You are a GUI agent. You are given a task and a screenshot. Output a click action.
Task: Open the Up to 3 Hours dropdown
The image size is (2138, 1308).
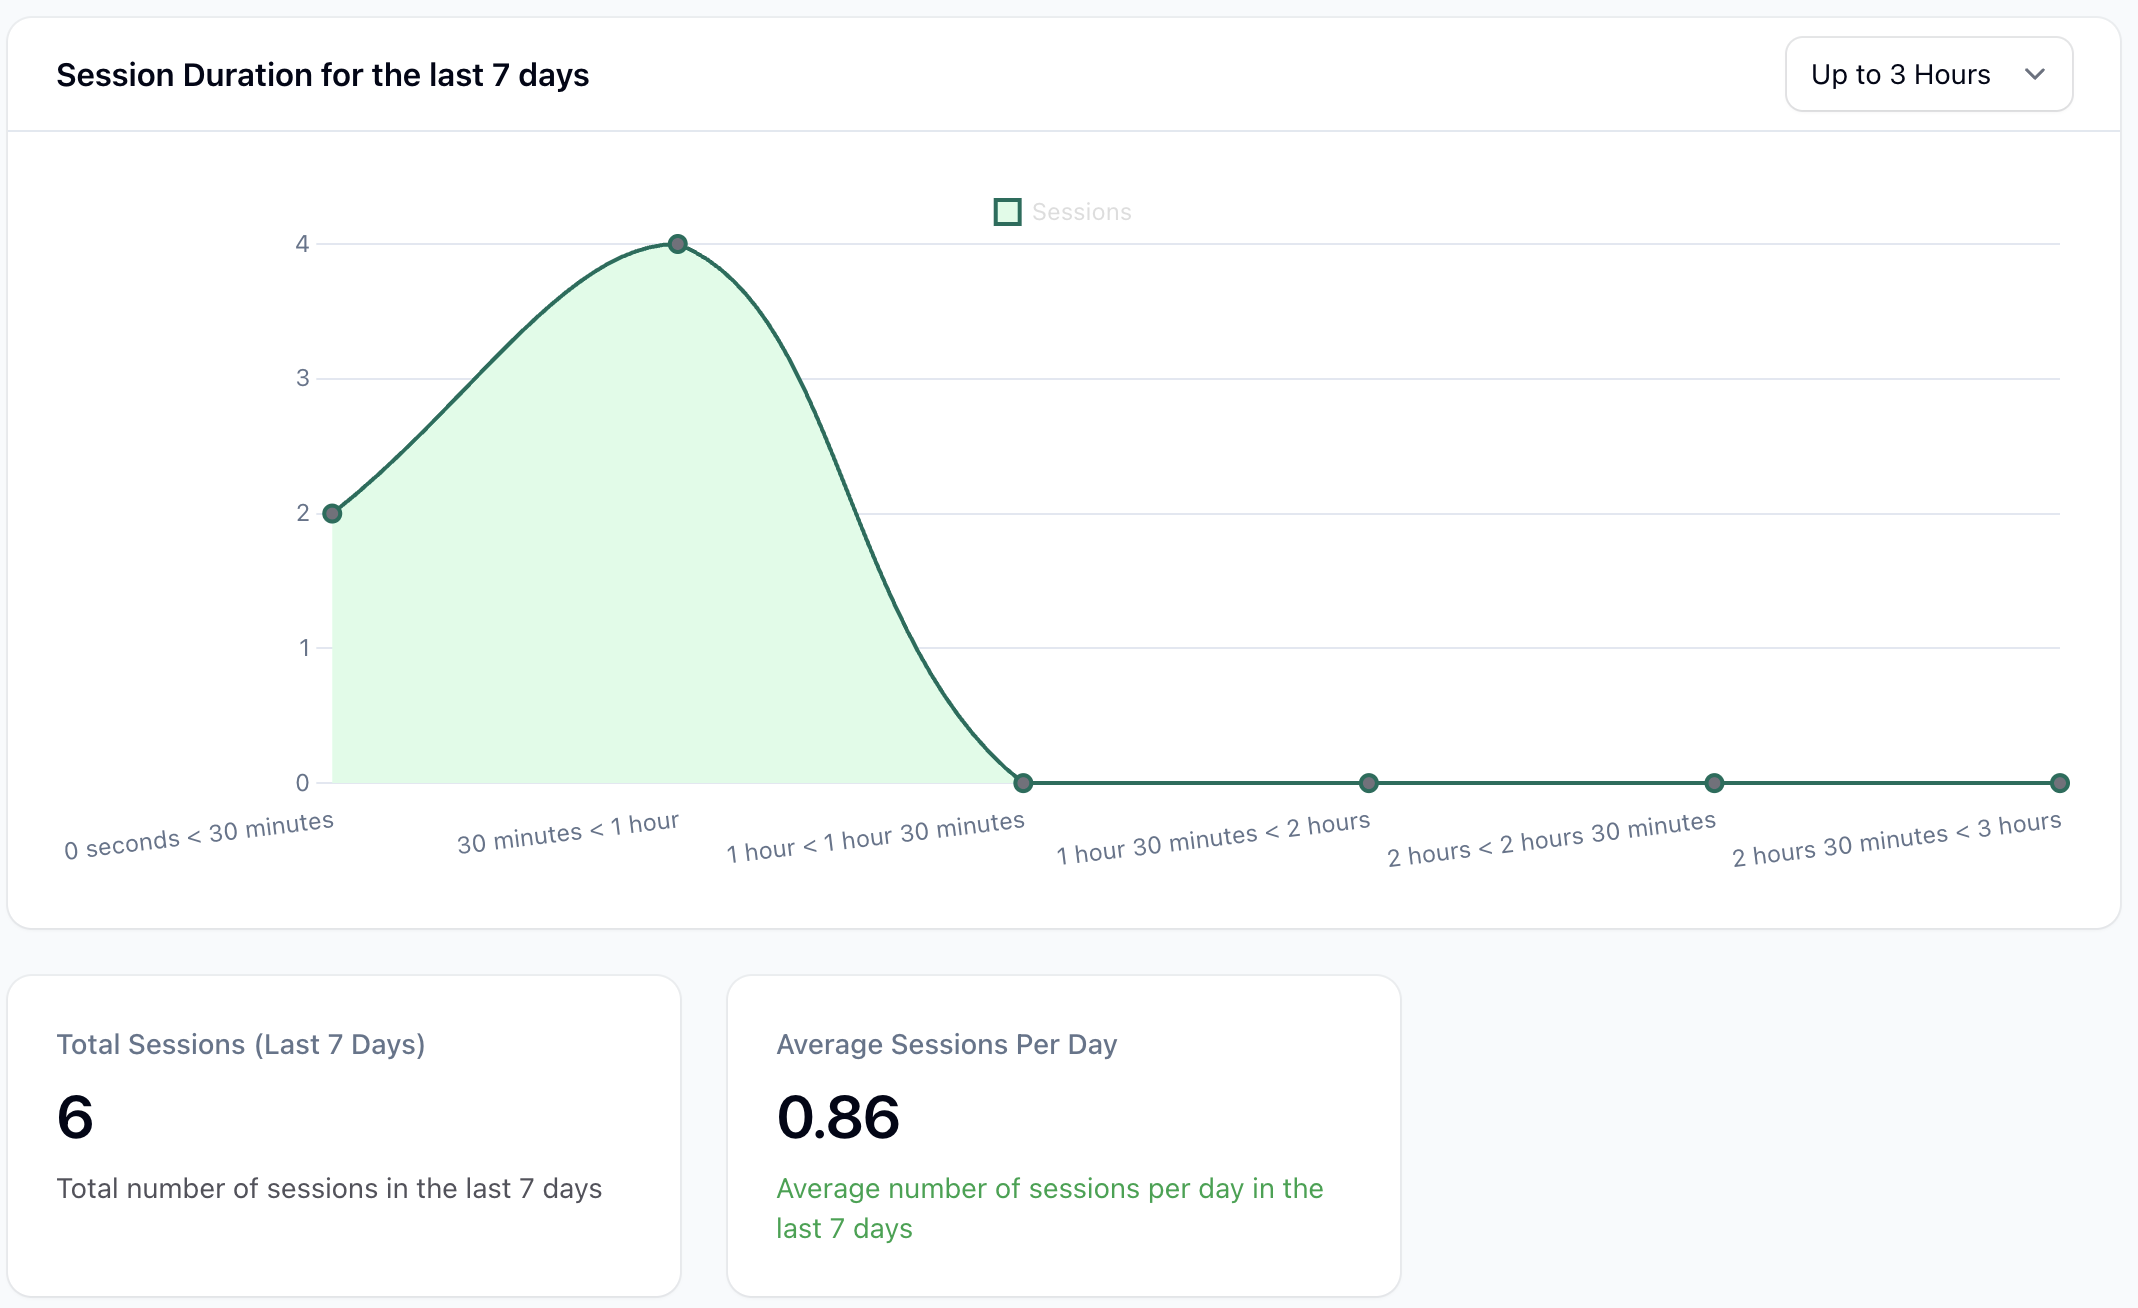click(1926, 75)
